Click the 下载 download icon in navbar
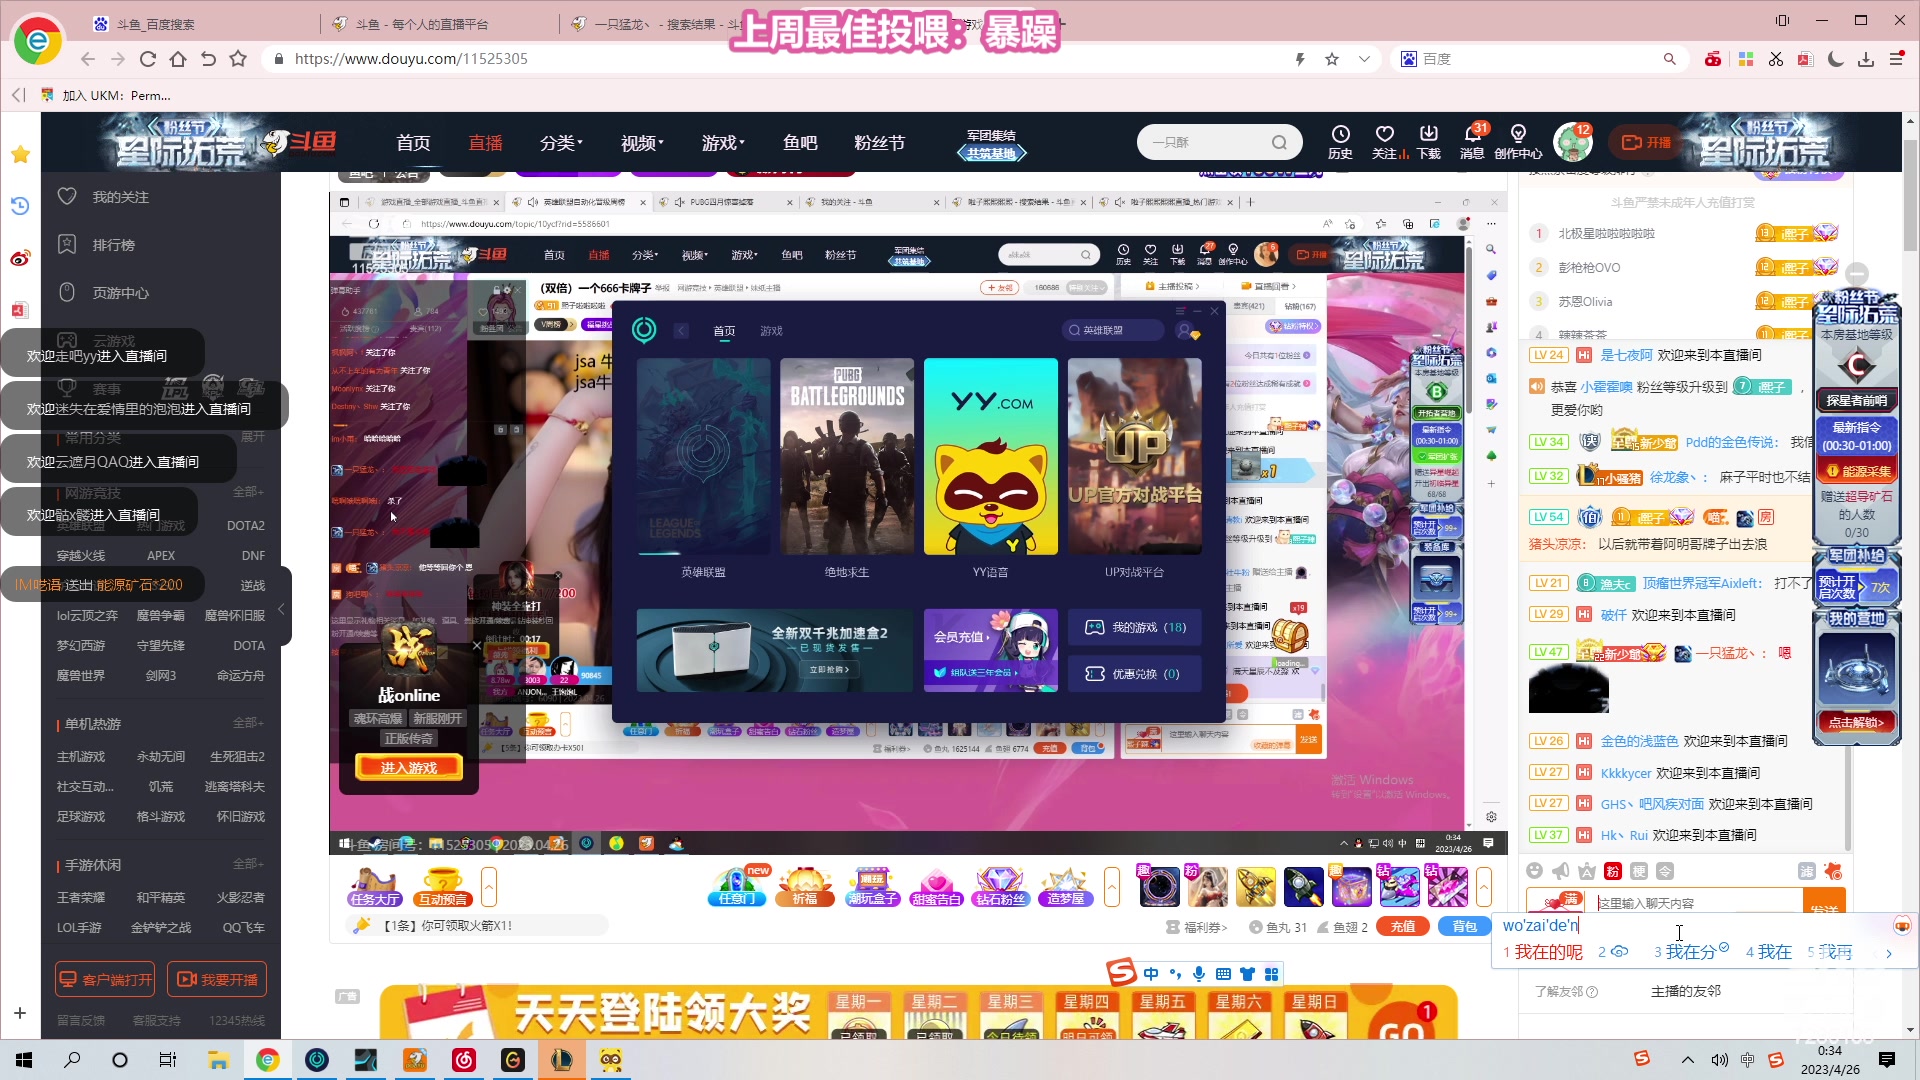Screen dimensions: 1920x1080 (1428, 140)
